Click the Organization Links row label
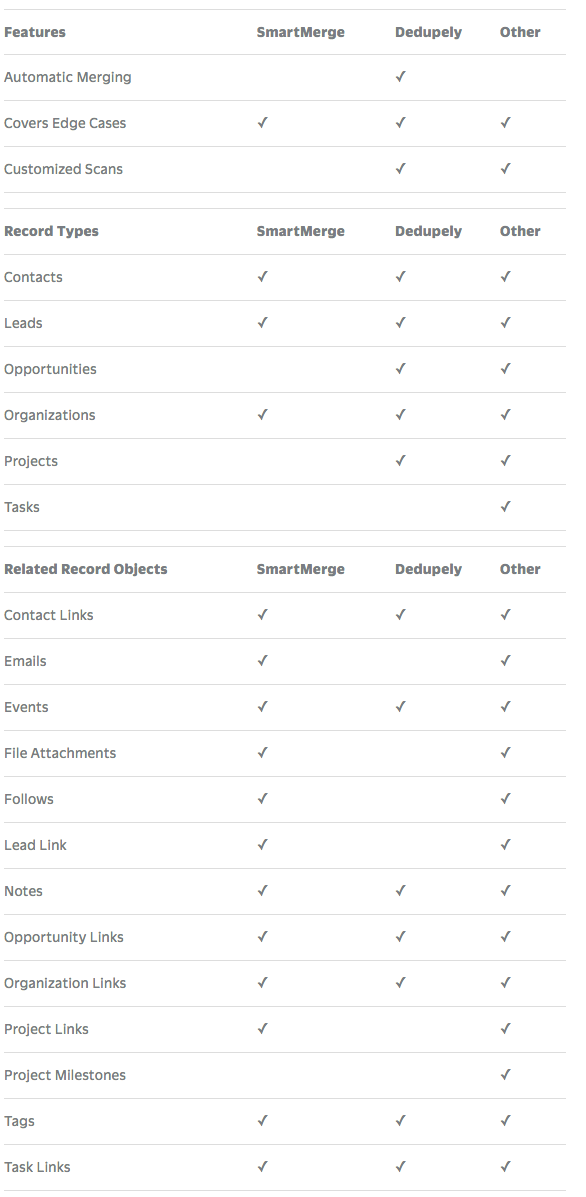 coord(65,983)
